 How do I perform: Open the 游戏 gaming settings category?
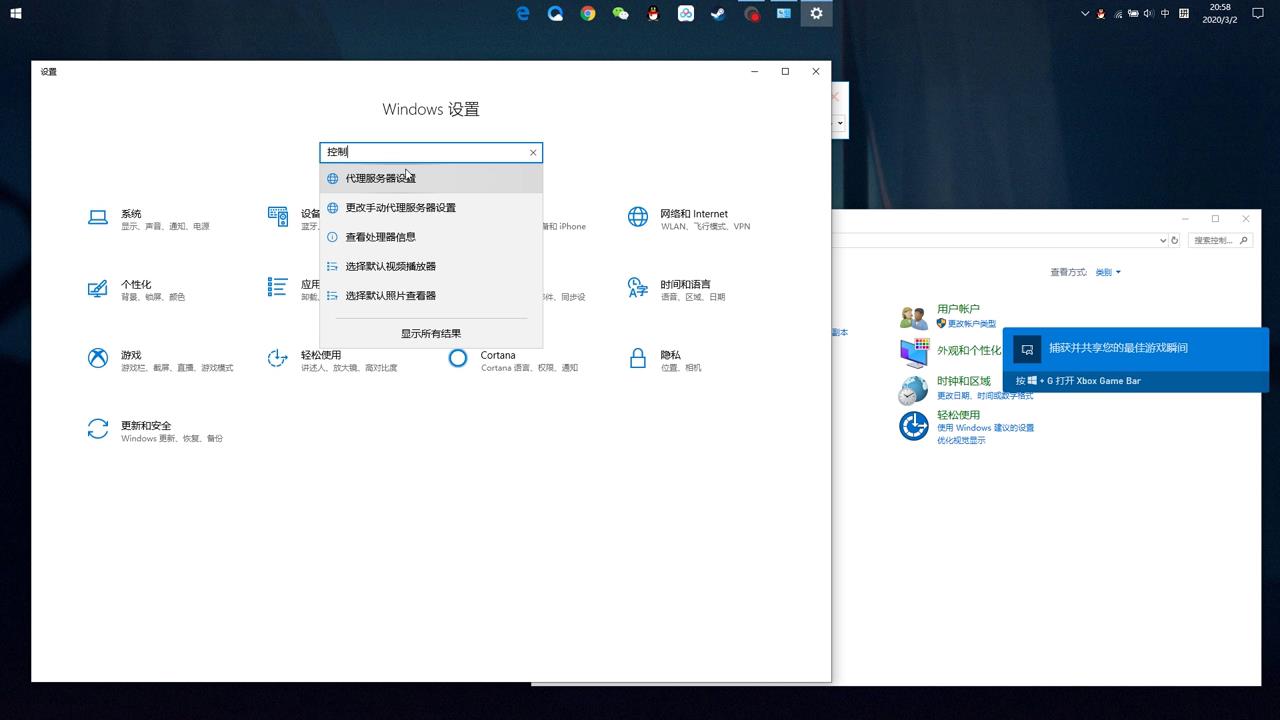tap(160, 360)
